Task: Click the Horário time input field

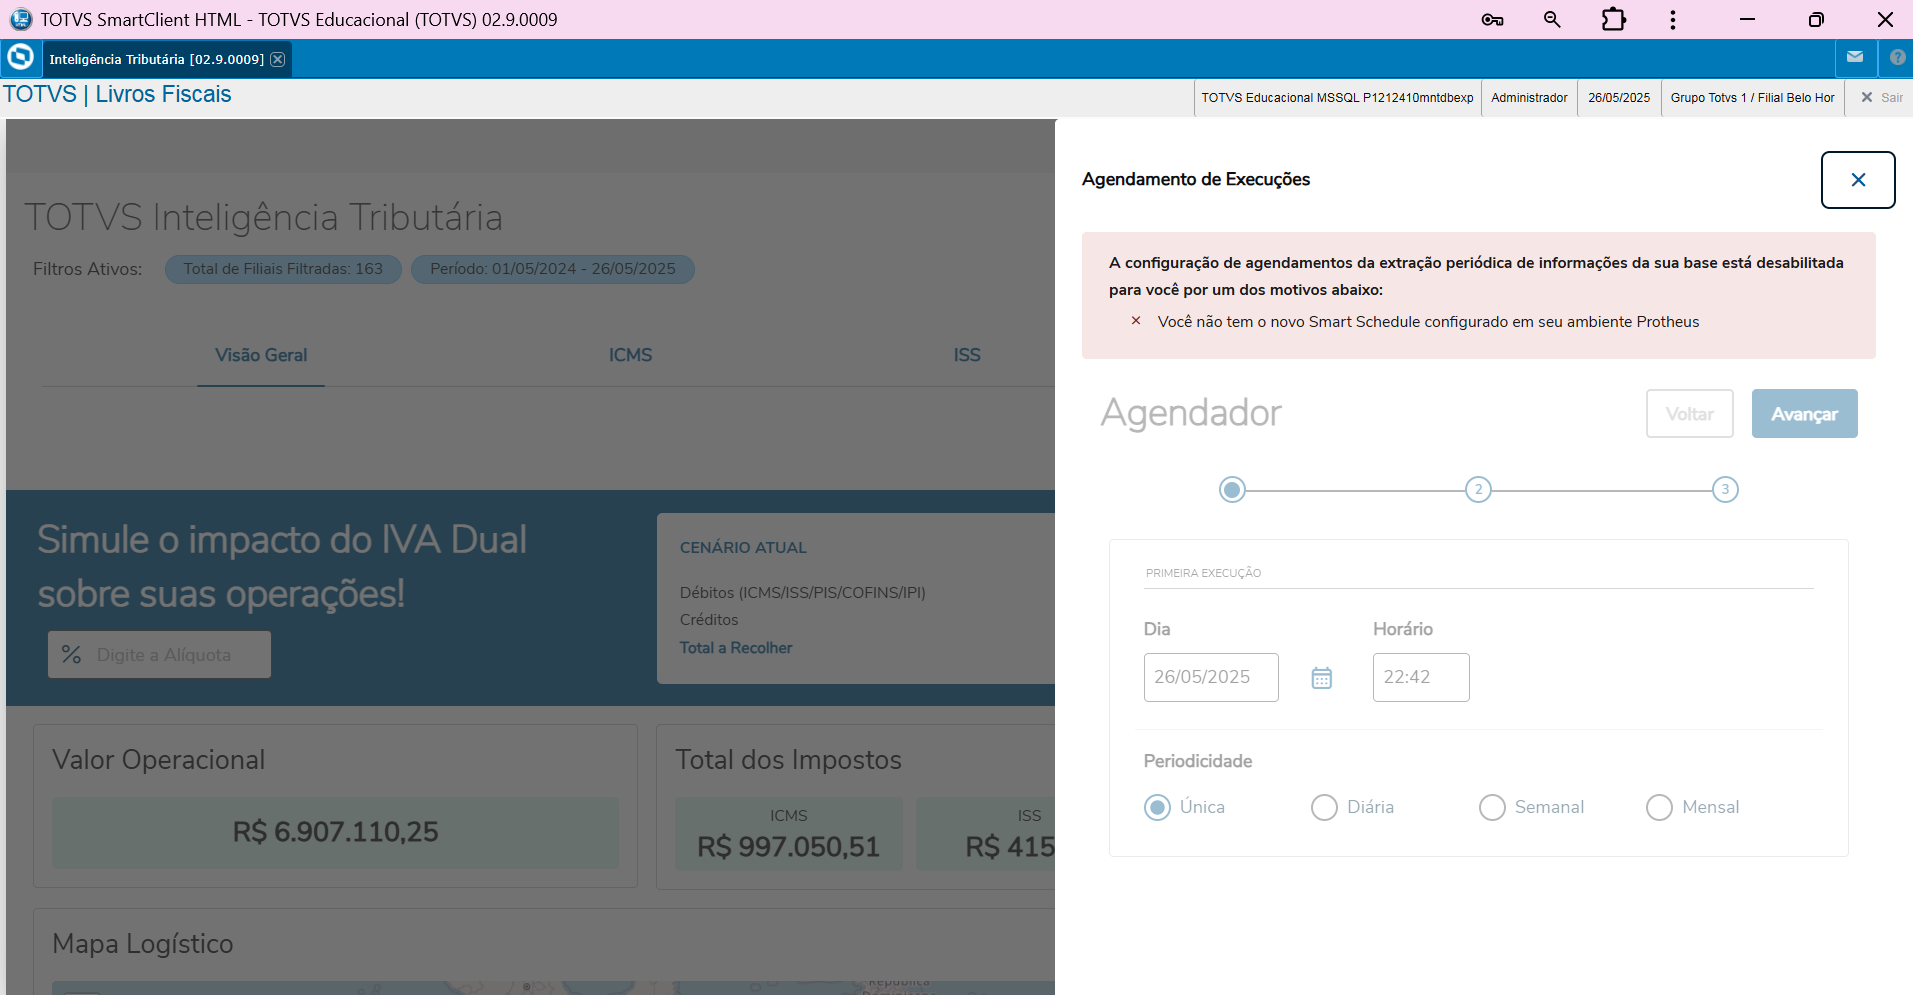Action: click(1421, 678)
